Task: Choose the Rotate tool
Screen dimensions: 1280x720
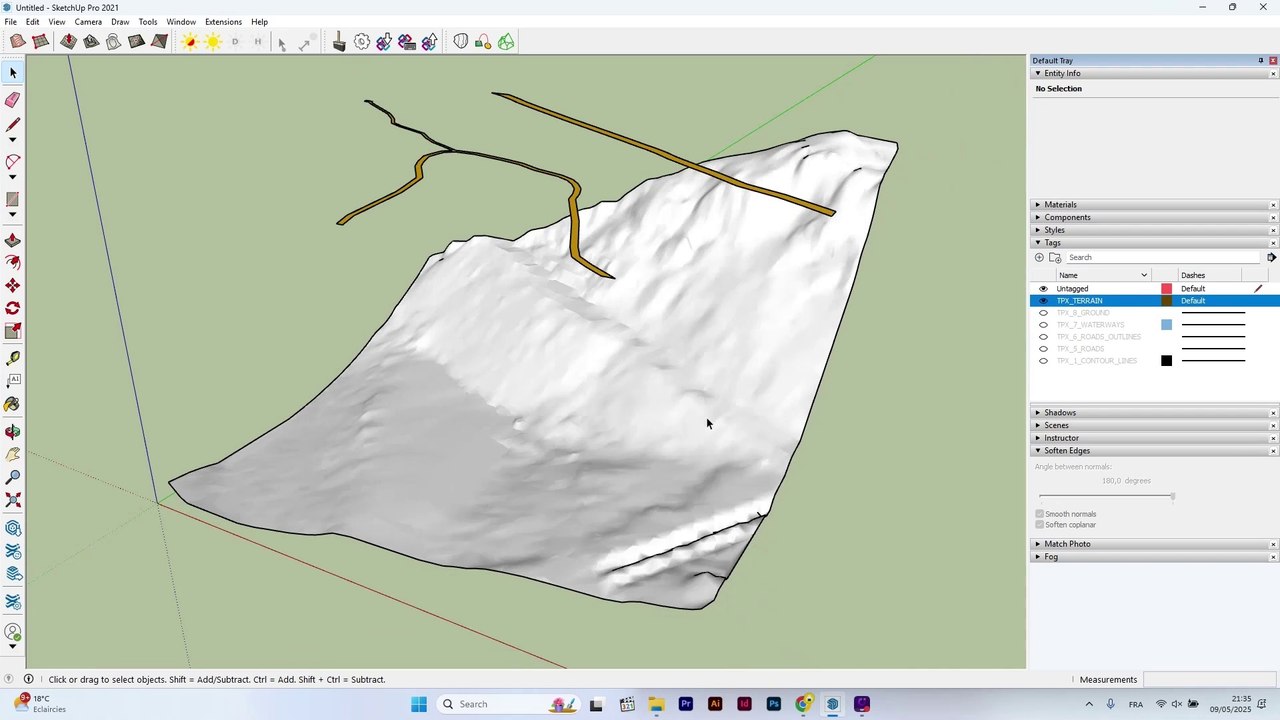Action: [13, 309]
